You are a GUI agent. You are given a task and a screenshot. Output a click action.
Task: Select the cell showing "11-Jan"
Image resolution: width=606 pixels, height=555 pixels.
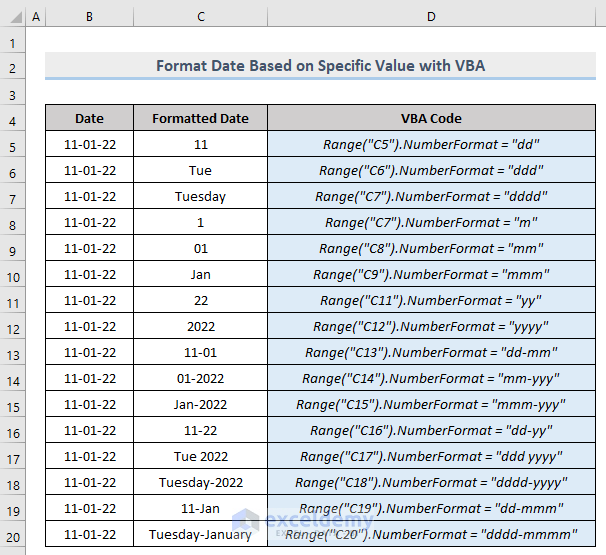tap(200, 509)
